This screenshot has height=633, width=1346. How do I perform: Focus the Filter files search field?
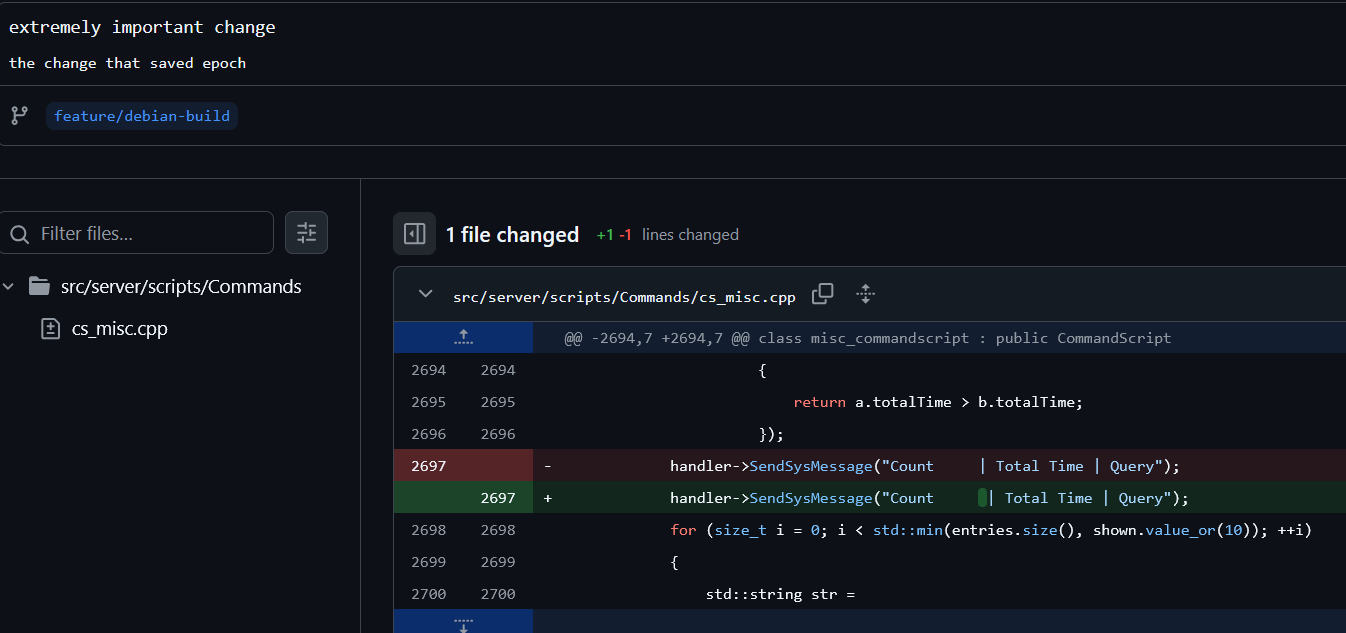(137, 233)
